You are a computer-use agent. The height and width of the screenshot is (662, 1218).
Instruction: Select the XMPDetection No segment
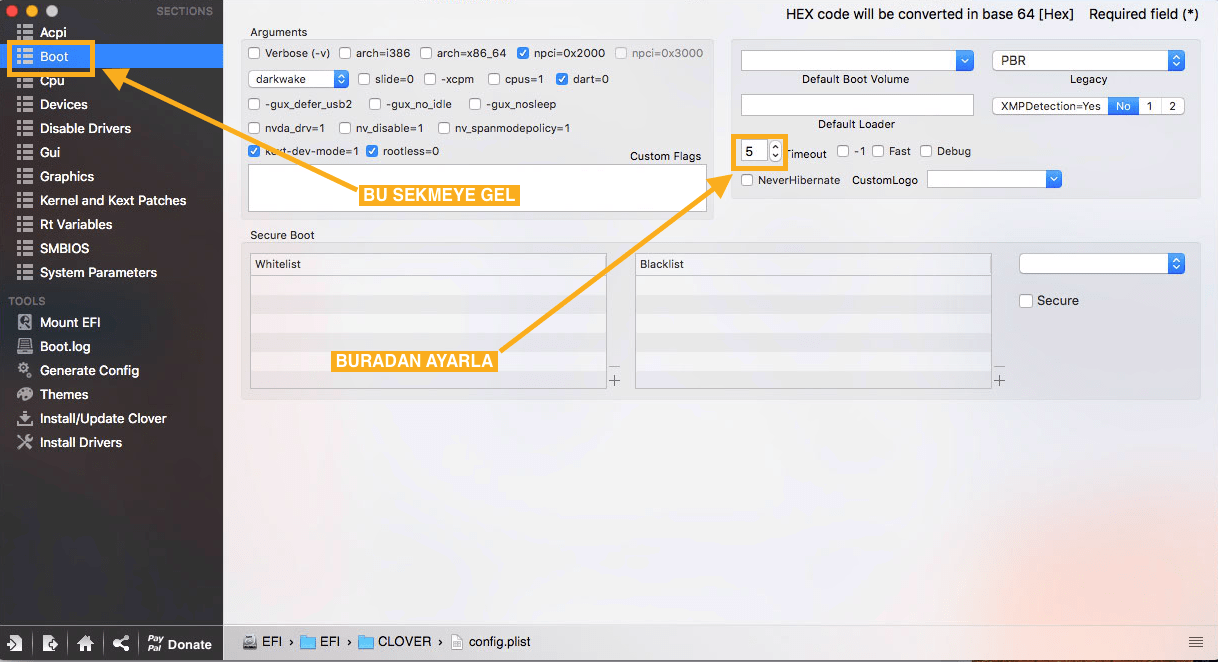(x=1123, y=106)
